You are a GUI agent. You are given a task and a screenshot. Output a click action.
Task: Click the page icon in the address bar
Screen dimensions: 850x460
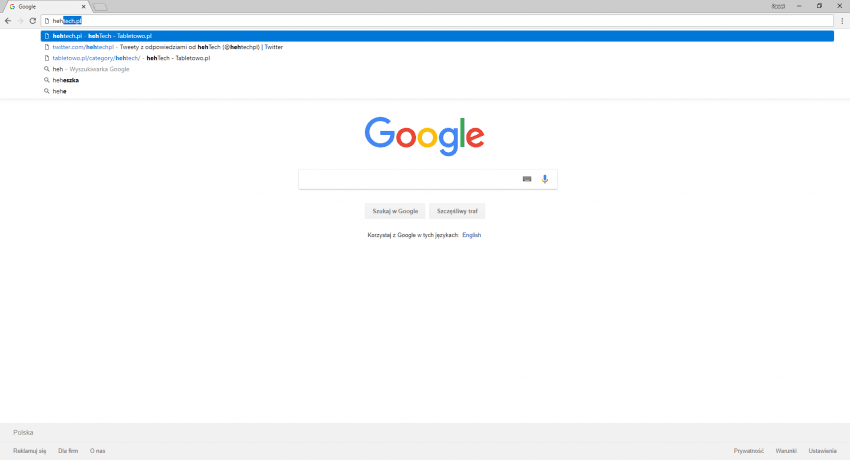coord(47,21)
